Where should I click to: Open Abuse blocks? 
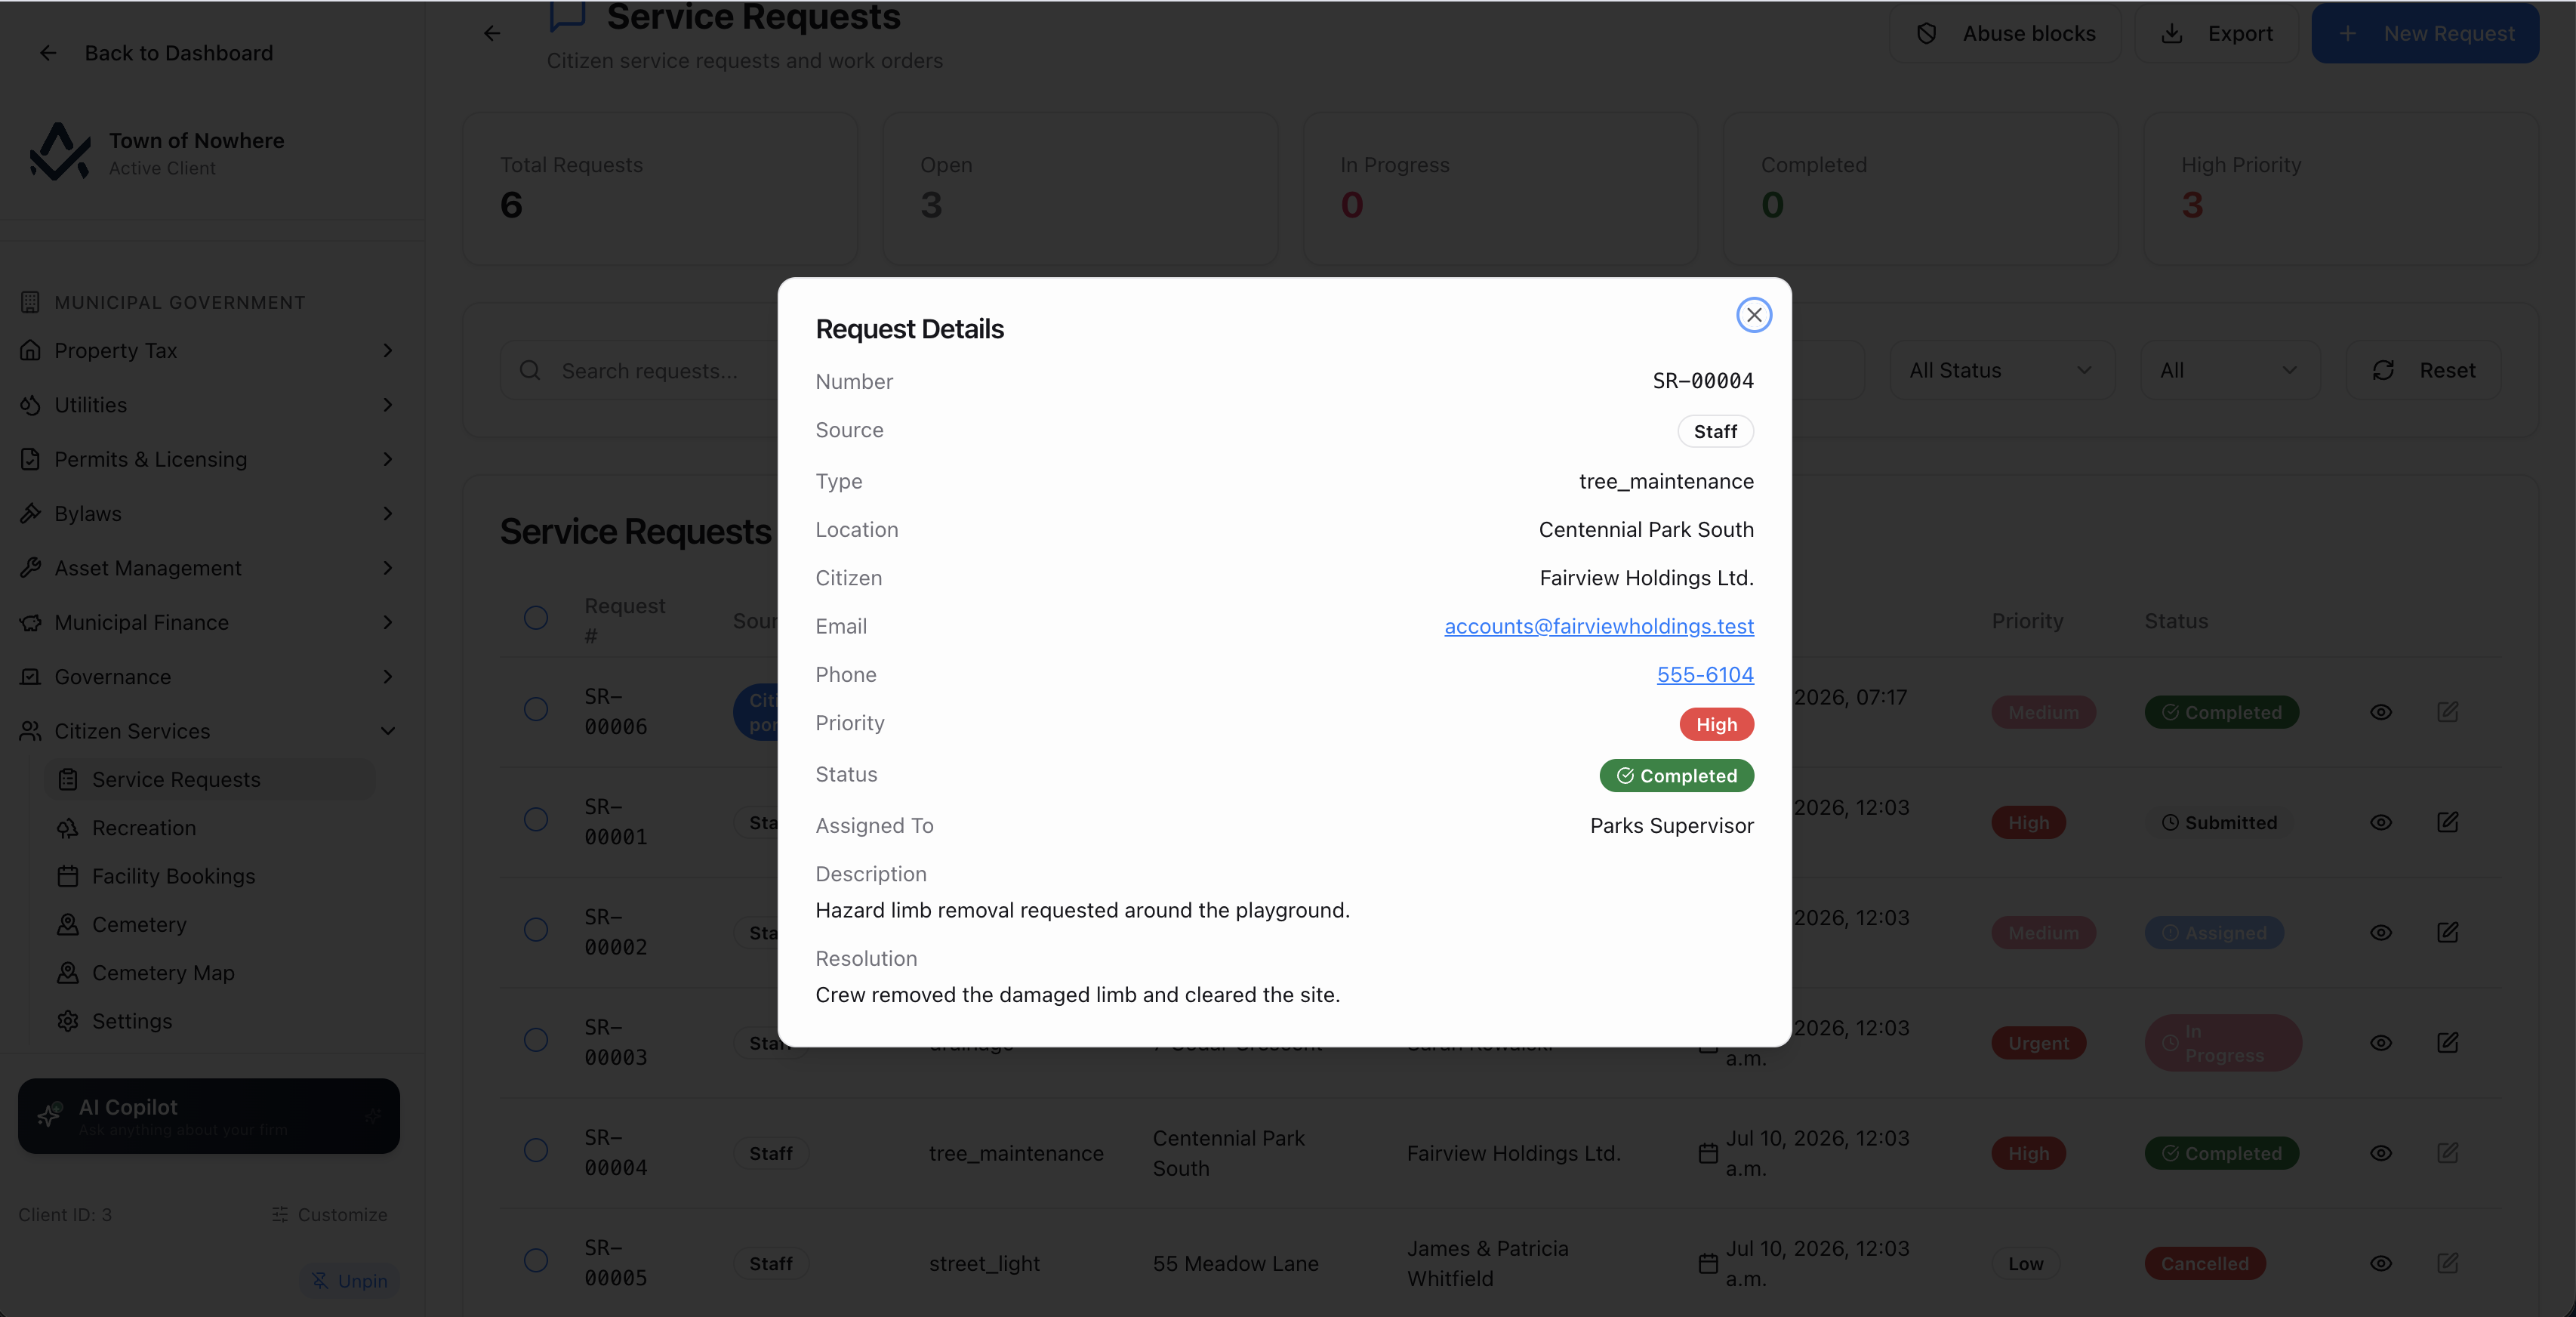pos(2005,33)
